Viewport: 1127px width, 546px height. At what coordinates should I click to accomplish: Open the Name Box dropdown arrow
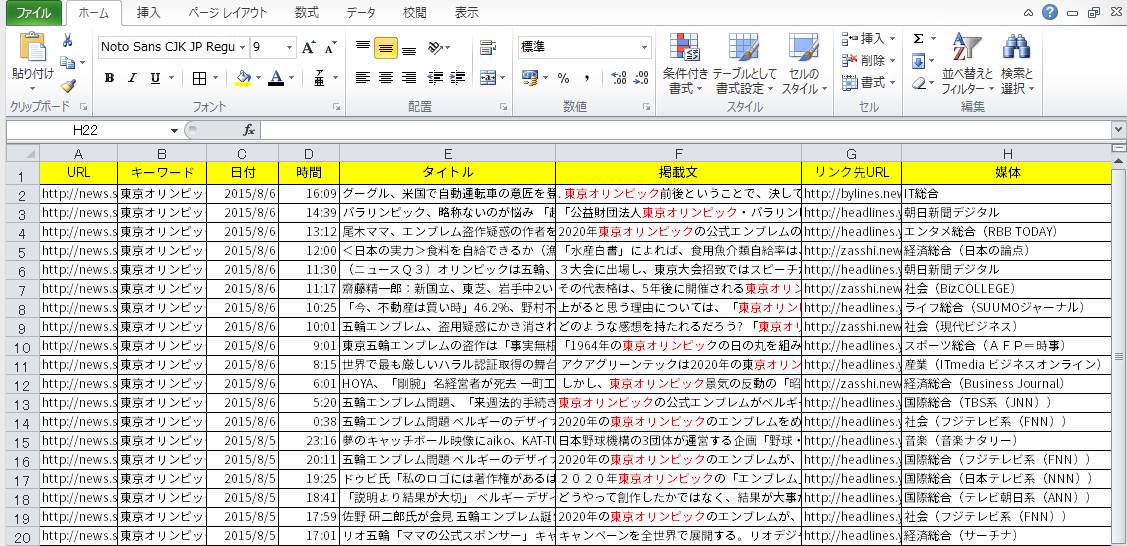click(174, 130)
